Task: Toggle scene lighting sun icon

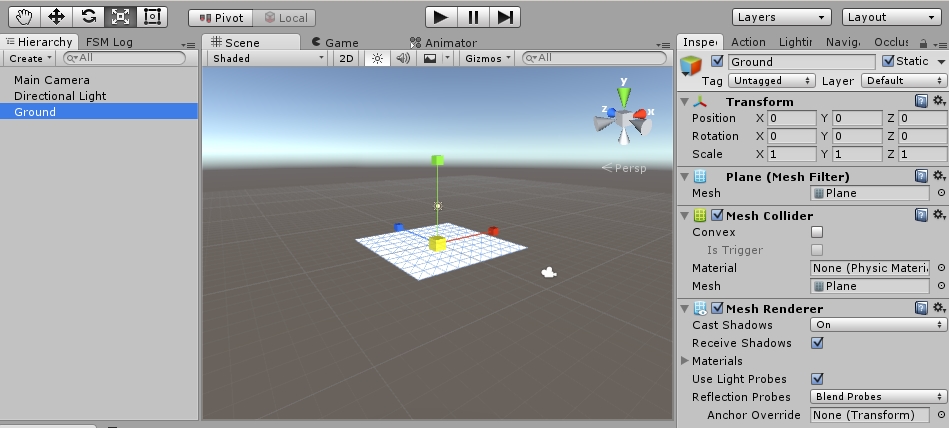Action: pos(378,58)
